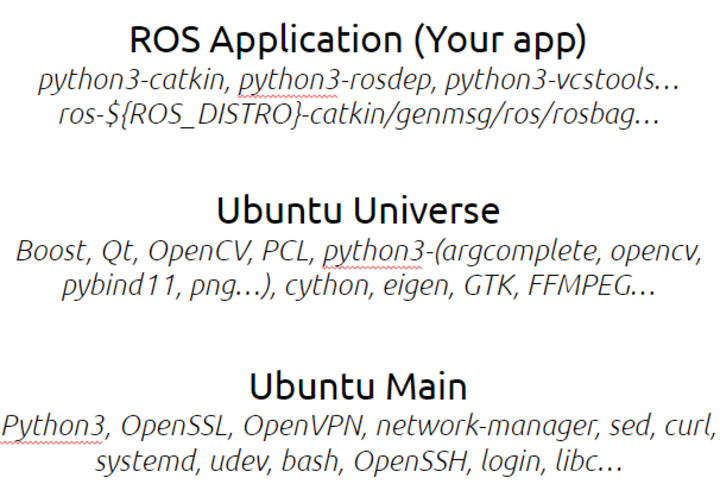
Task: Click the 'Ubuntu Universe' heading
Action: 358,210
